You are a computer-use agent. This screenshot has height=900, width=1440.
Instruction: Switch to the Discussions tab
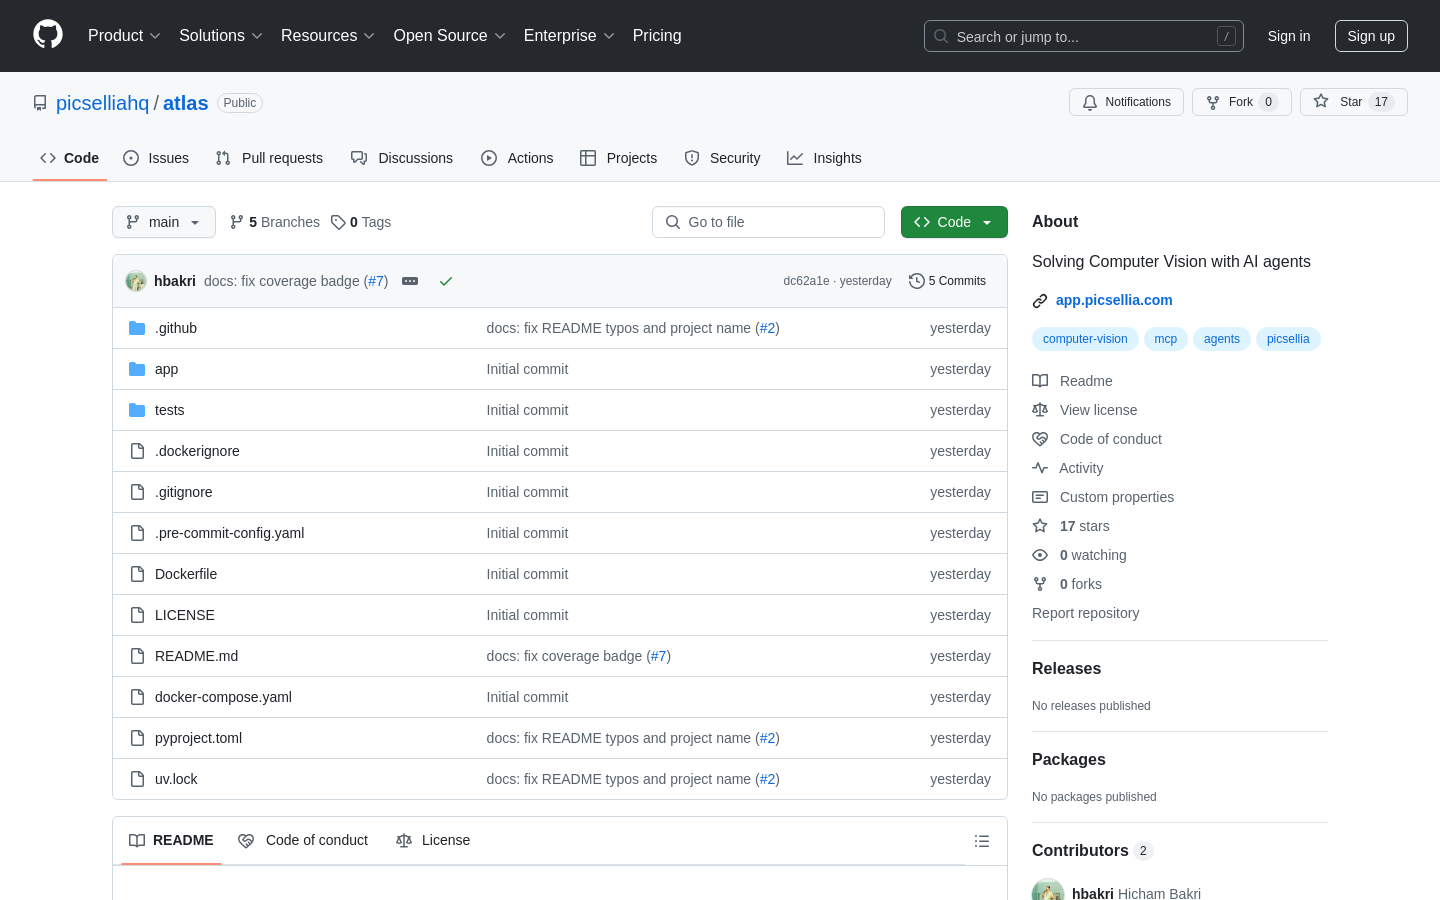tap(402, 158)
